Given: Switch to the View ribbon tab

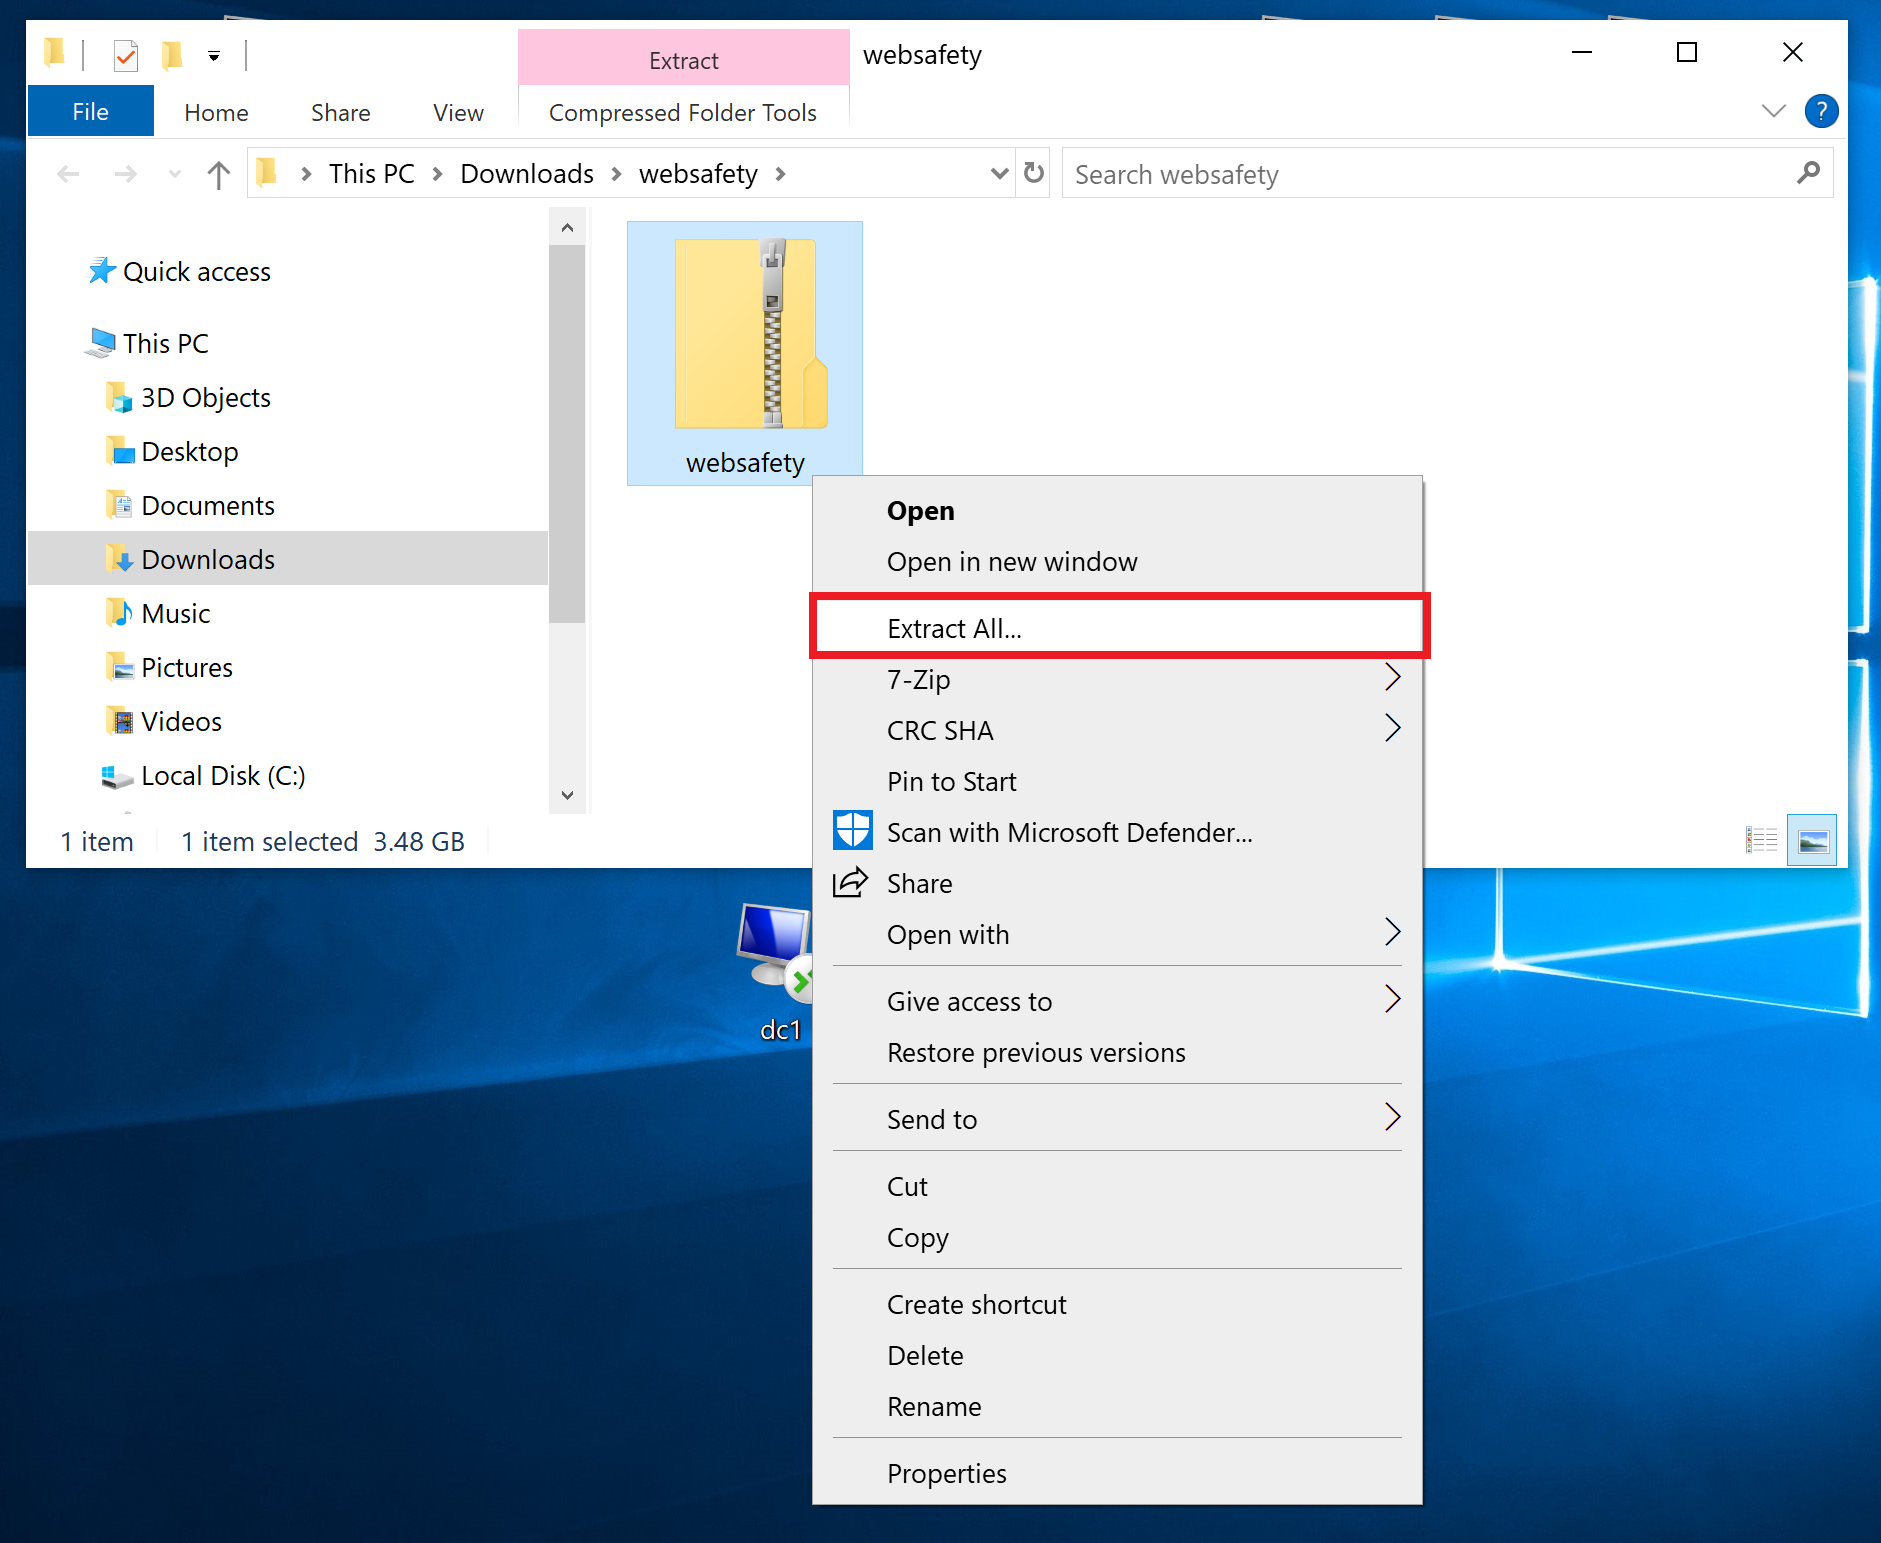Looking at the screenshot, I should (x=458, y=112).
